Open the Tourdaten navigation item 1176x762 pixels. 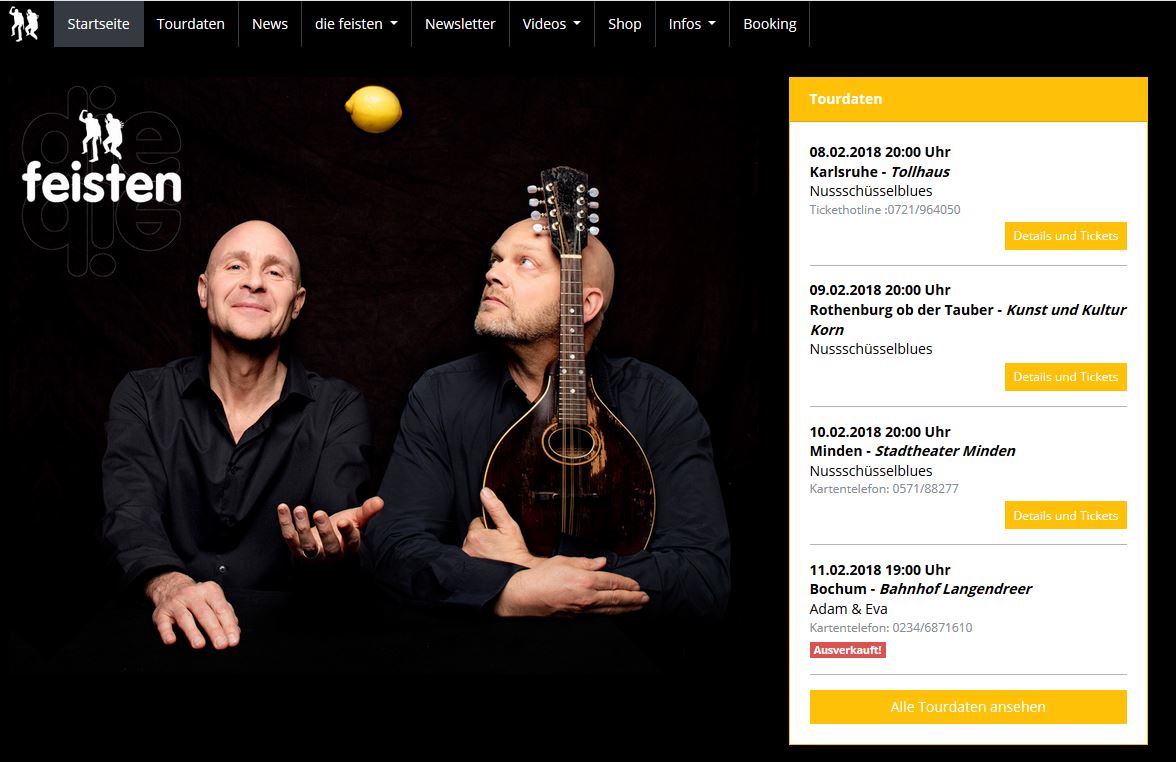pos(190,24)
